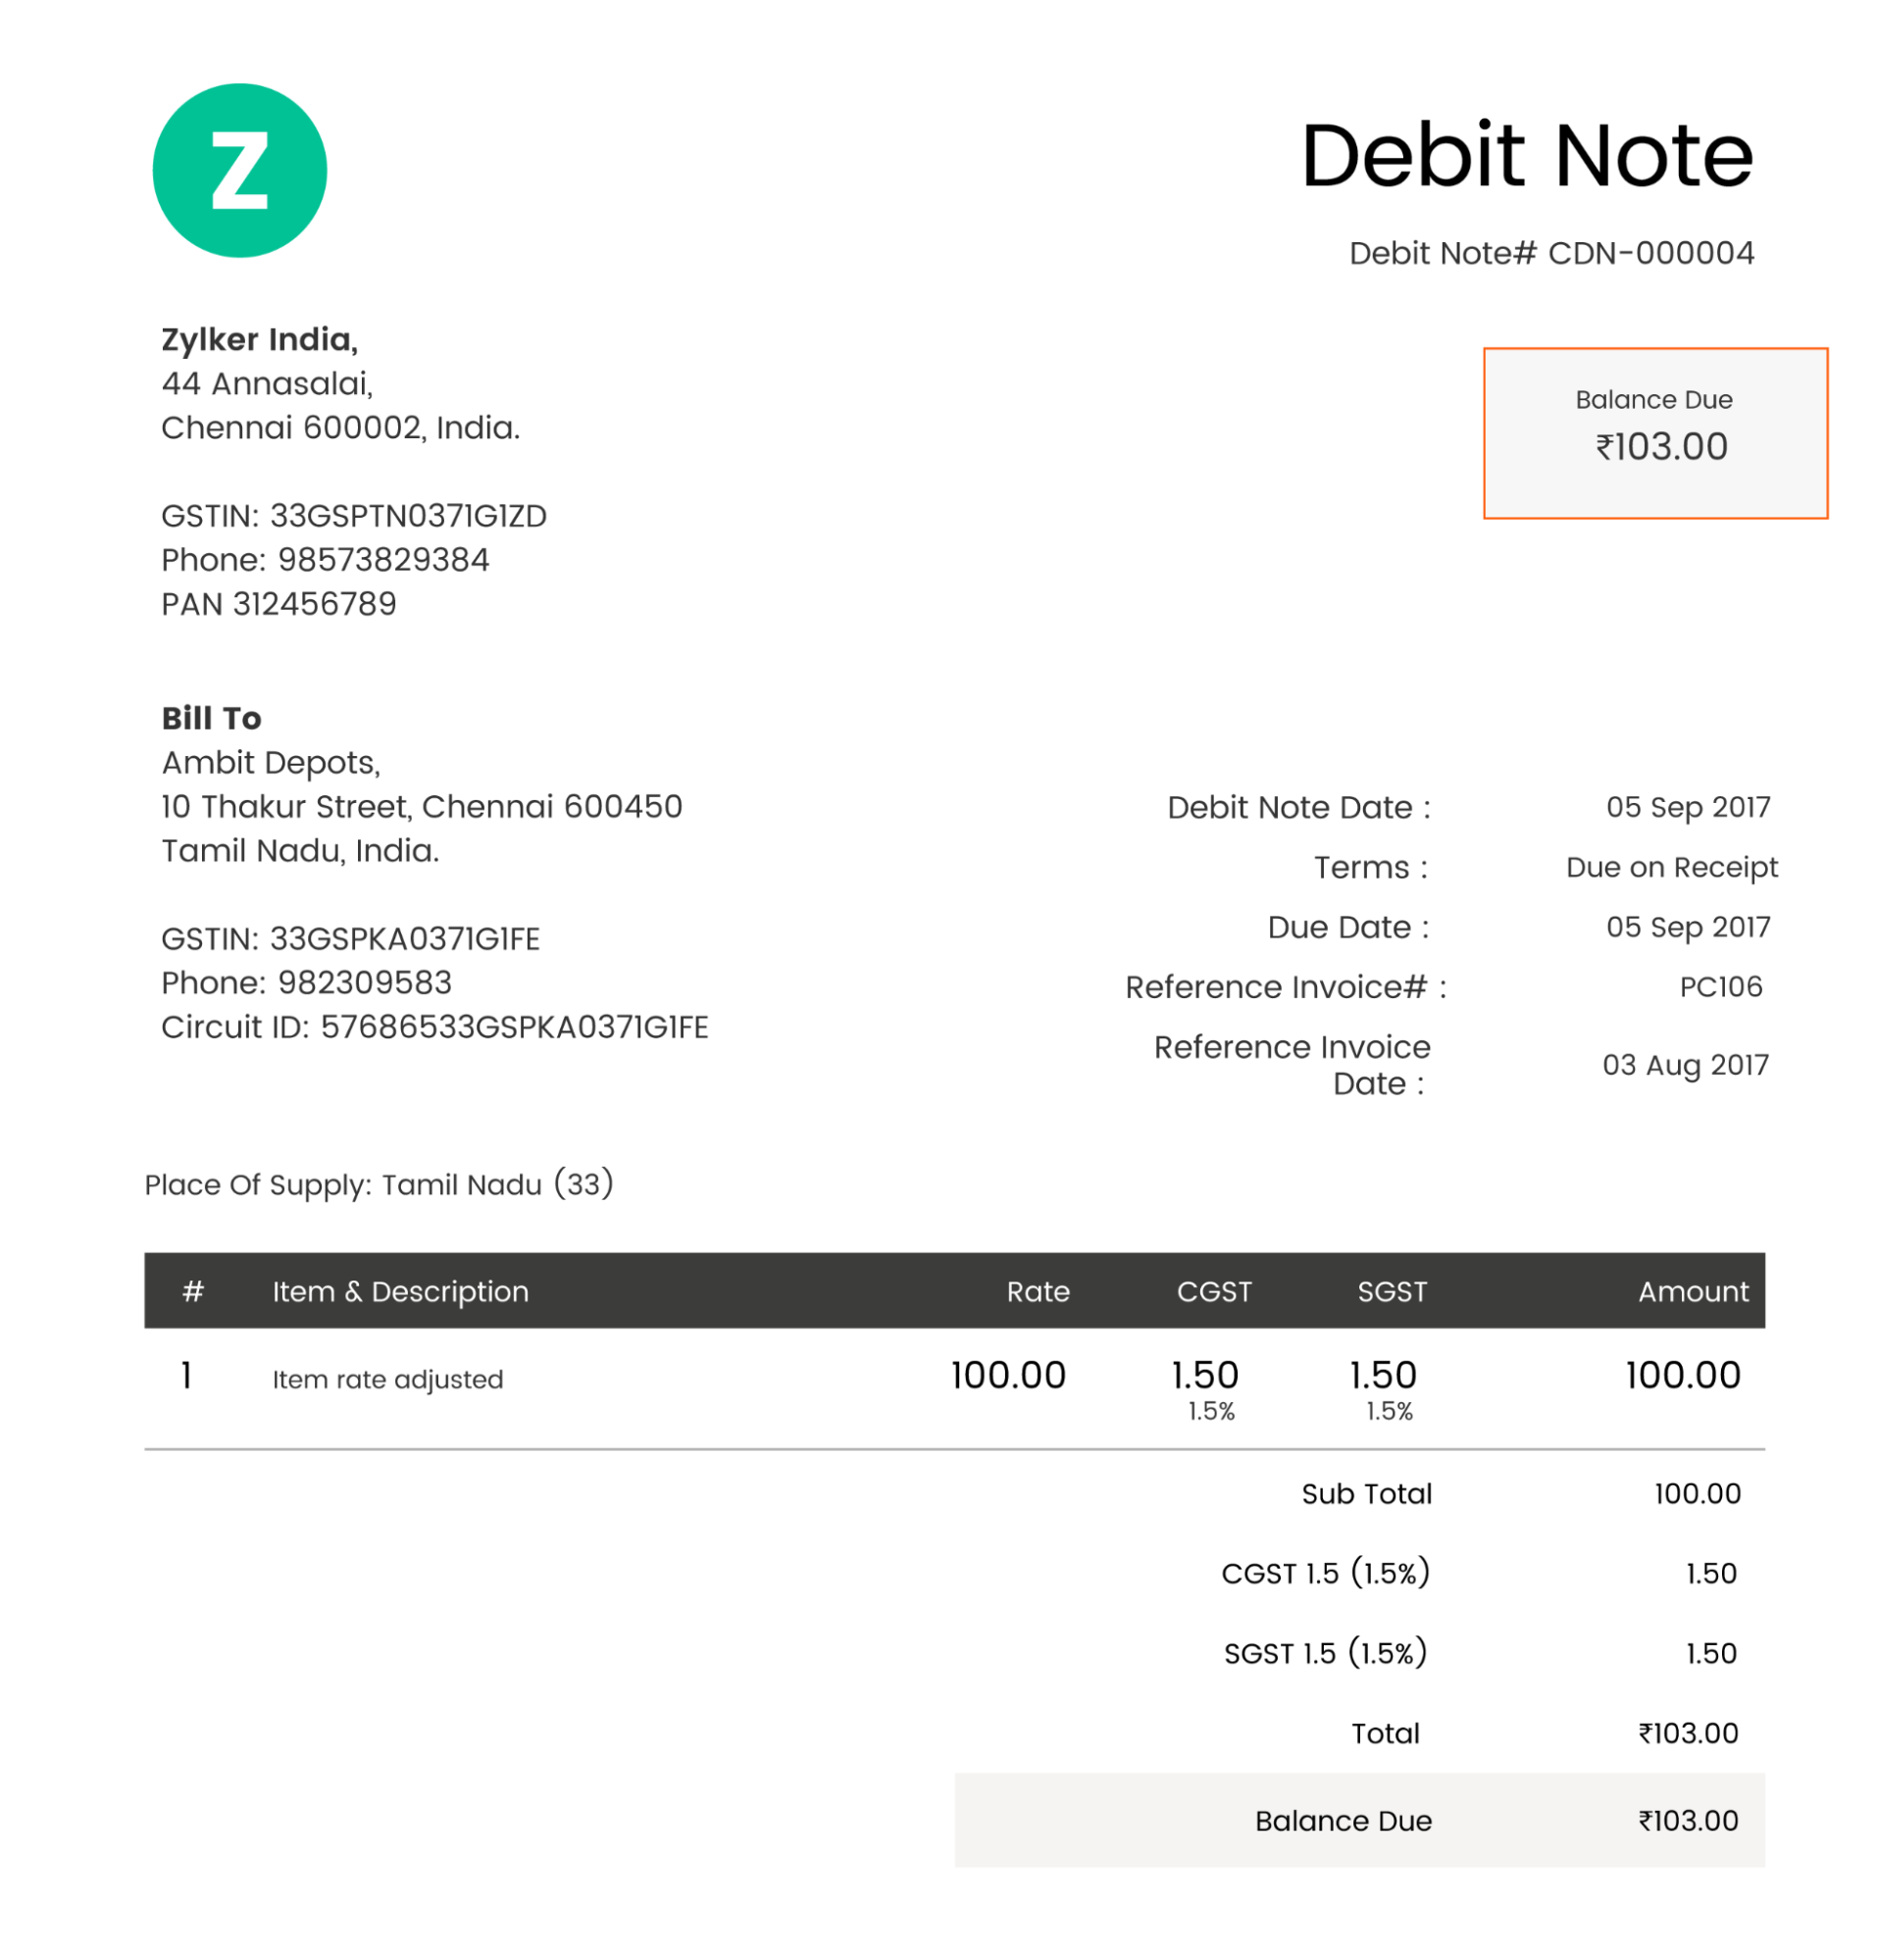Viewport: 1877px width, 1960px height.
Task: Select Zylker India's GSTIN number line
Action: 353,516
